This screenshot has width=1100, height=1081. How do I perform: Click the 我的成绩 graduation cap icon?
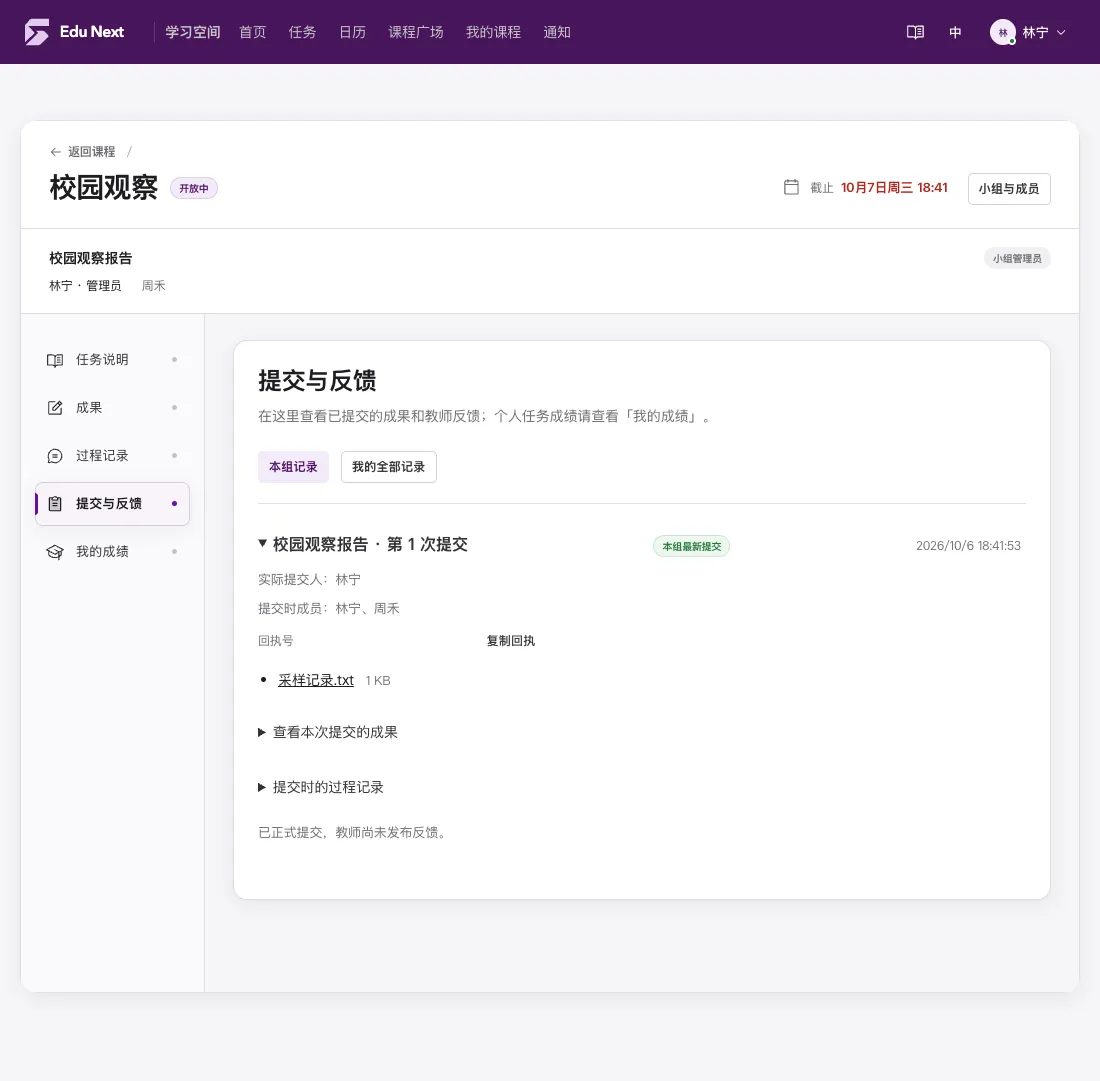tap(55, 552)
